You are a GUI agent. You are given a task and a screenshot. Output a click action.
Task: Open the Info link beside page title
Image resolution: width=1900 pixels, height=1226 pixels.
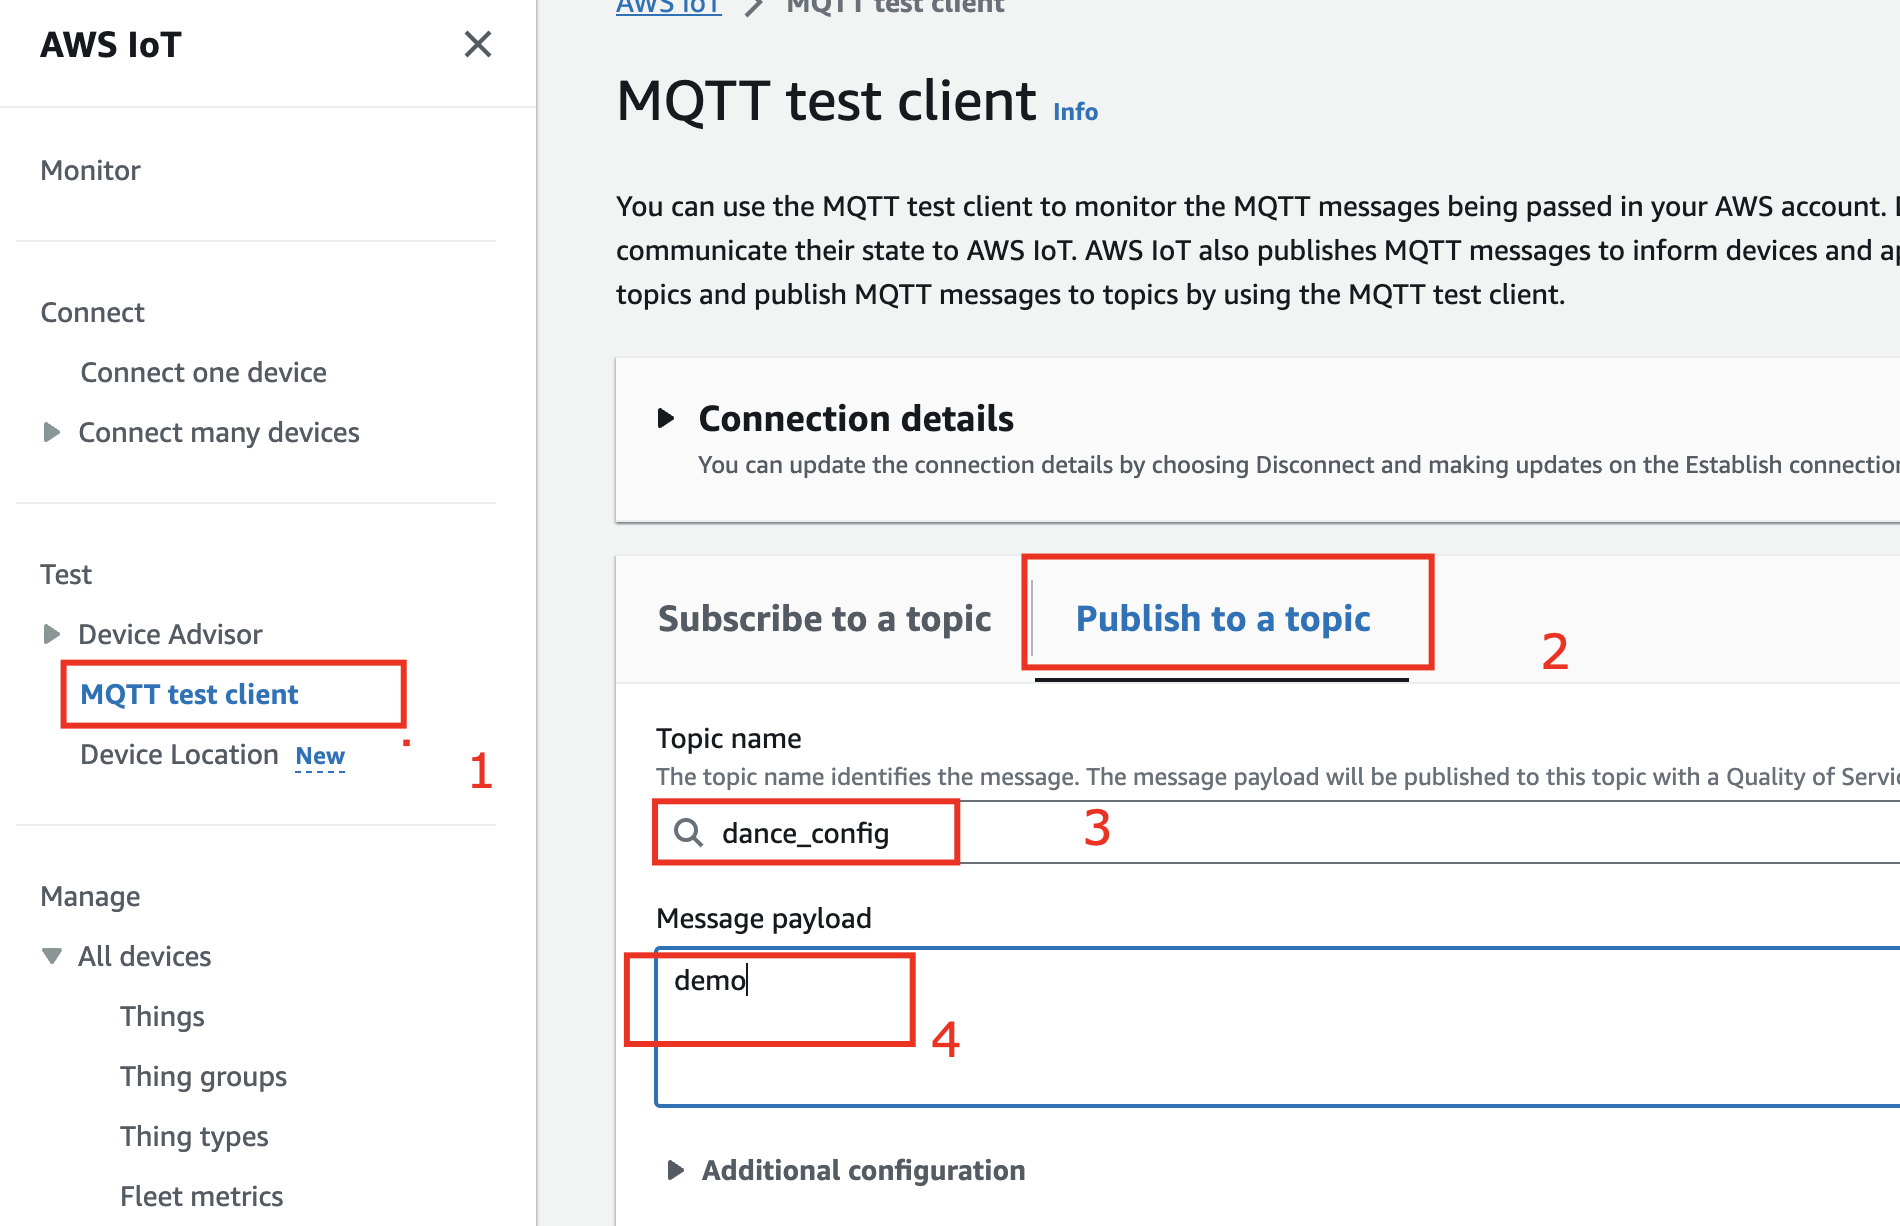1075,112
